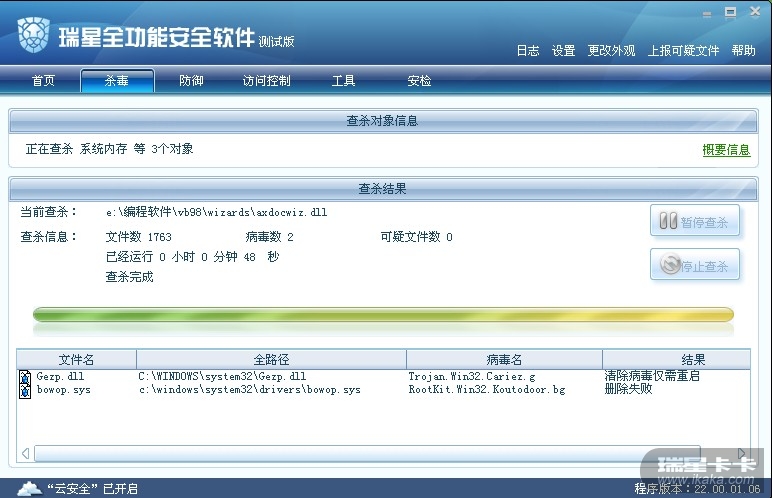This screenshot has height=498, width=772.
Task: Open 设置 settings
Action: pyautogui.click(x=563, y=51)
